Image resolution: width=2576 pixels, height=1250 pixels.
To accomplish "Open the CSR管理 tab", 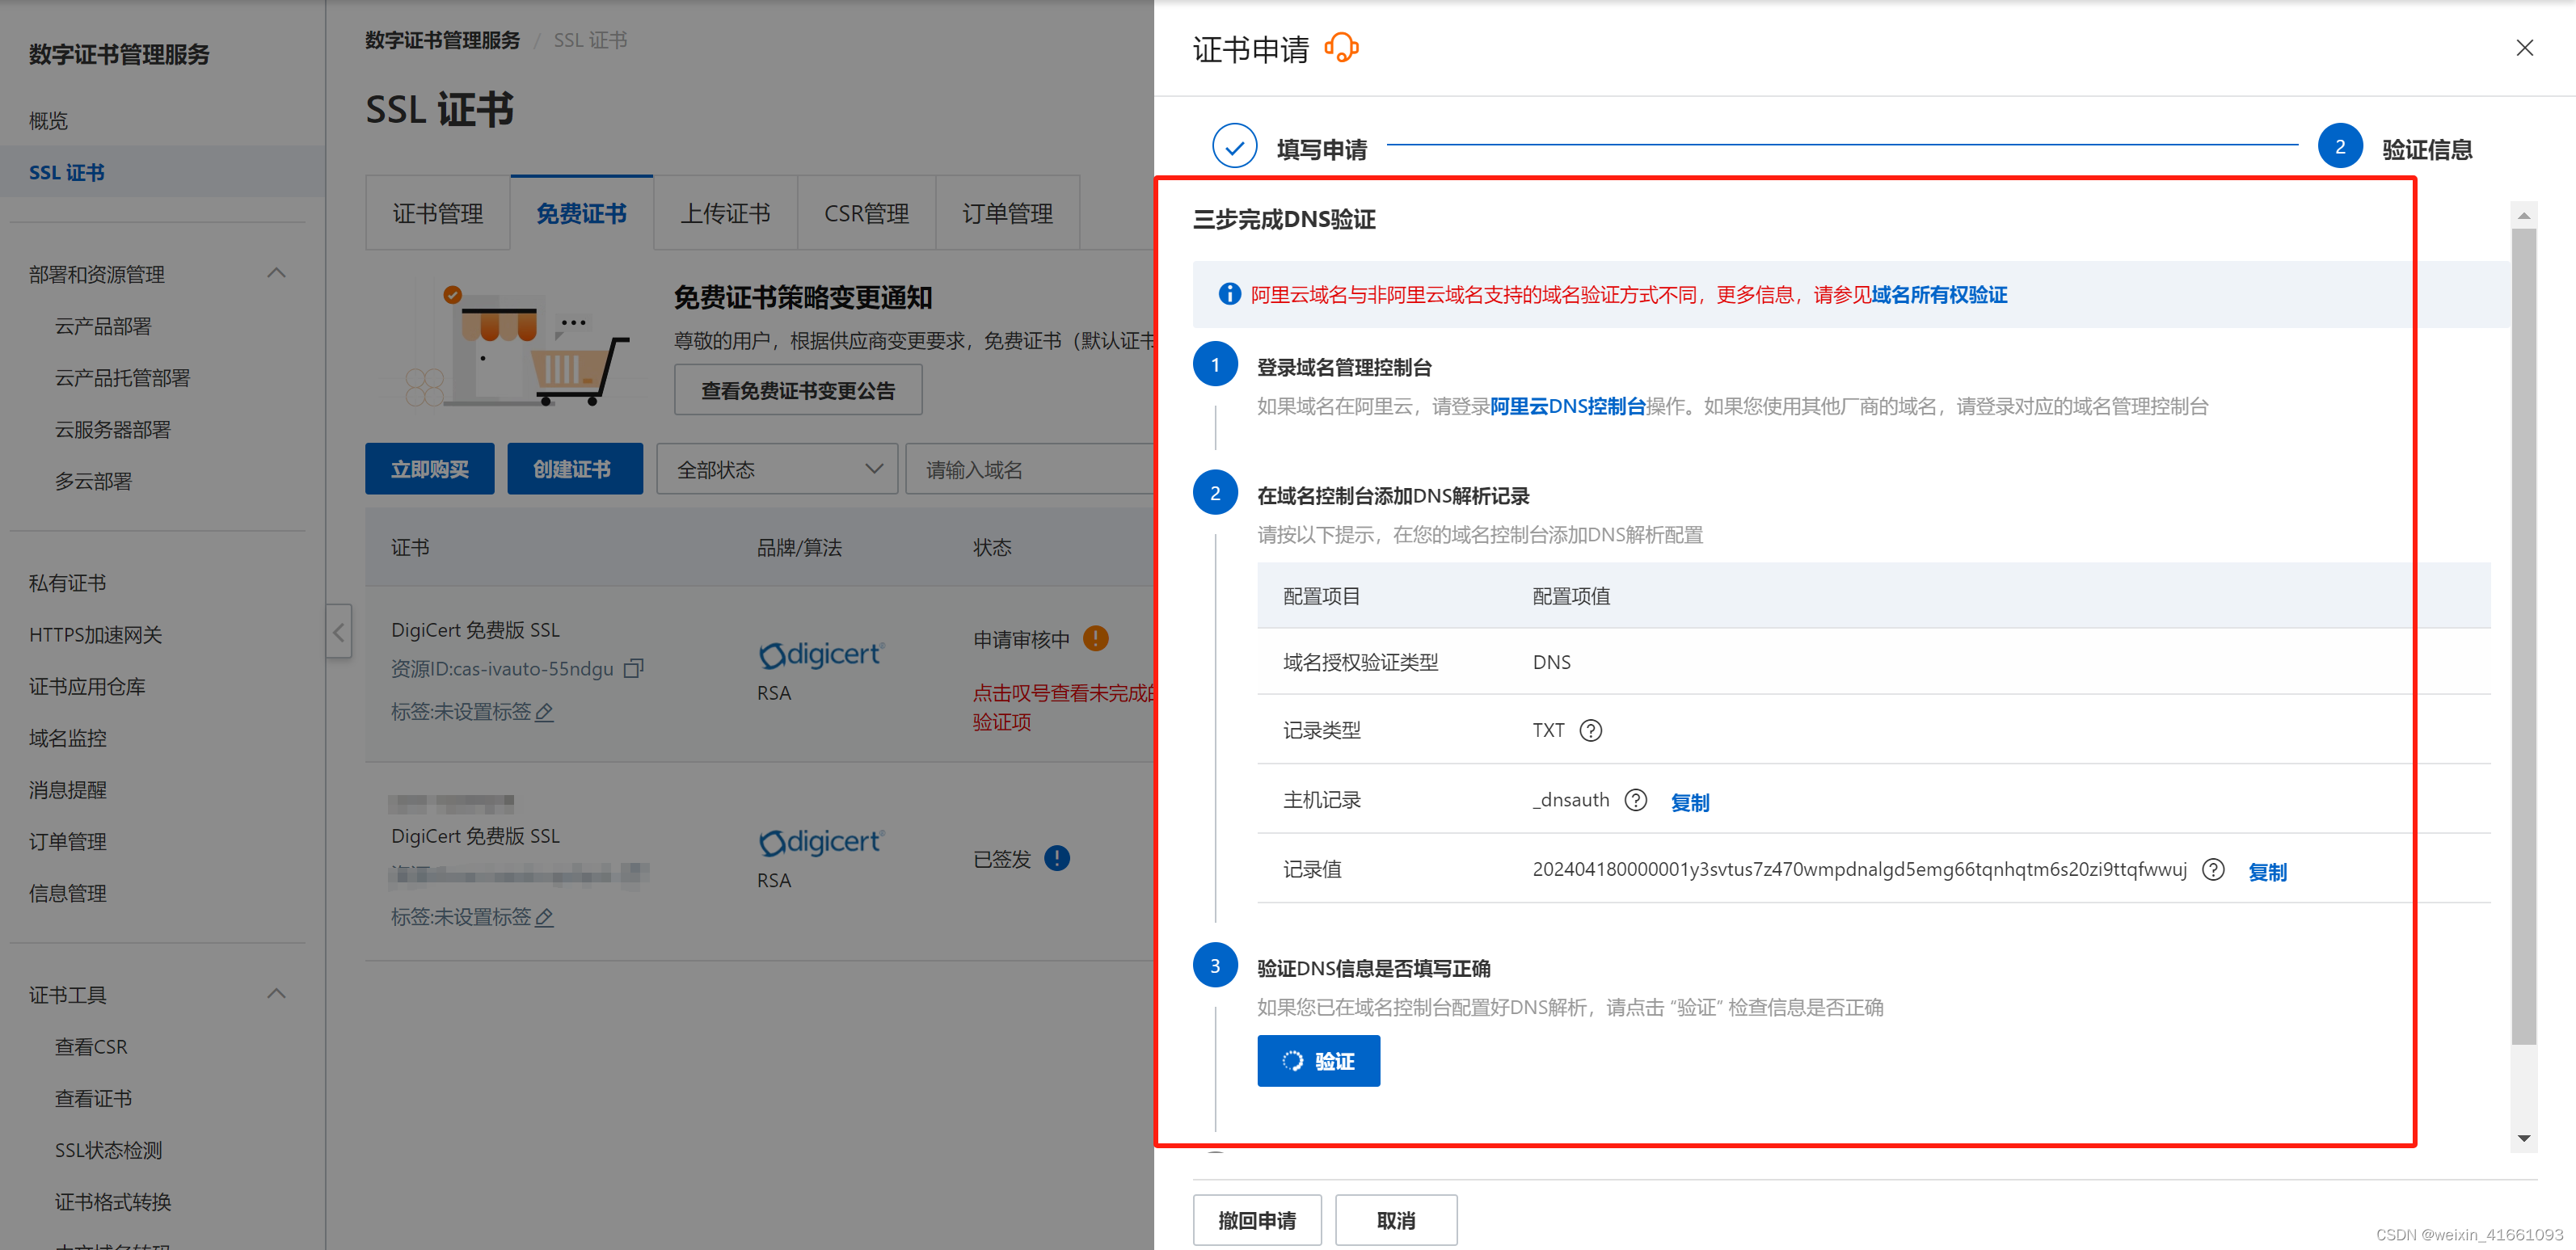I will 866,213.
